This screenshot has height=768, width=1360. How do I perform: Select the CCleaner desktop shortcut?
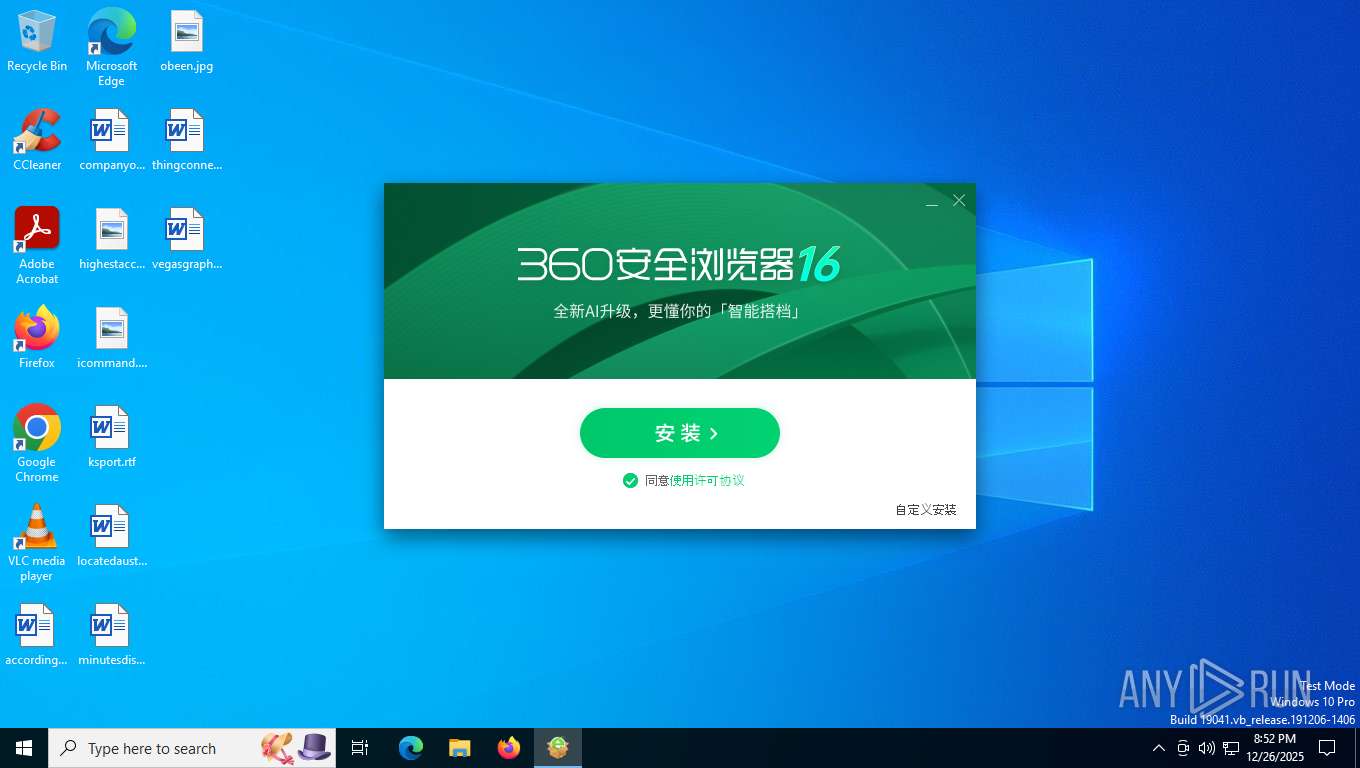pos(37,140)
